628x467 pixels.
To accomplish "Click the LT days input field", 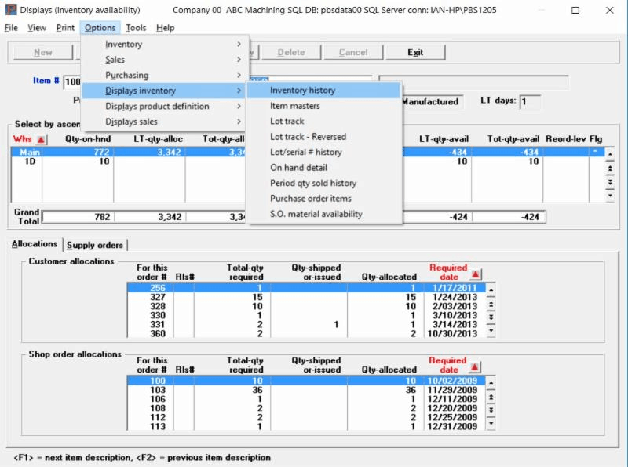I will pyautogui.click(x=529, y=101).
